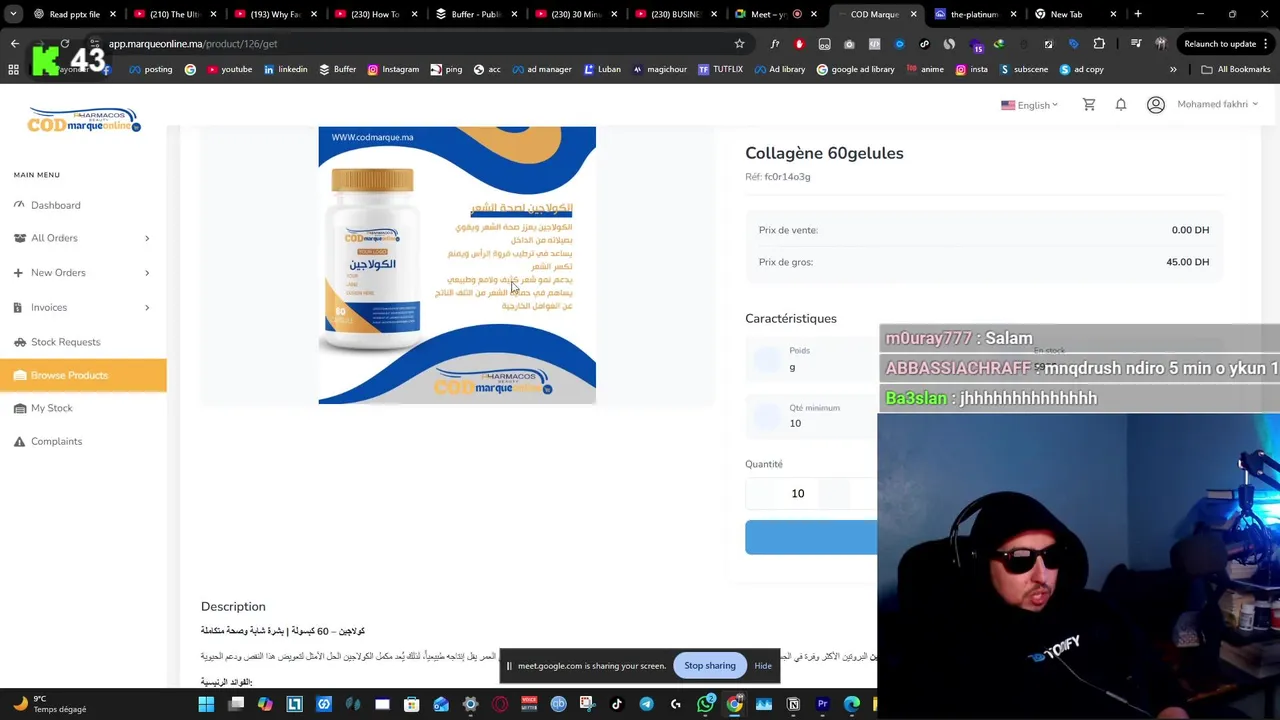
Task: Open the All Bookmarks folder
Action: pyautogui.click(x=1236, y=69)
